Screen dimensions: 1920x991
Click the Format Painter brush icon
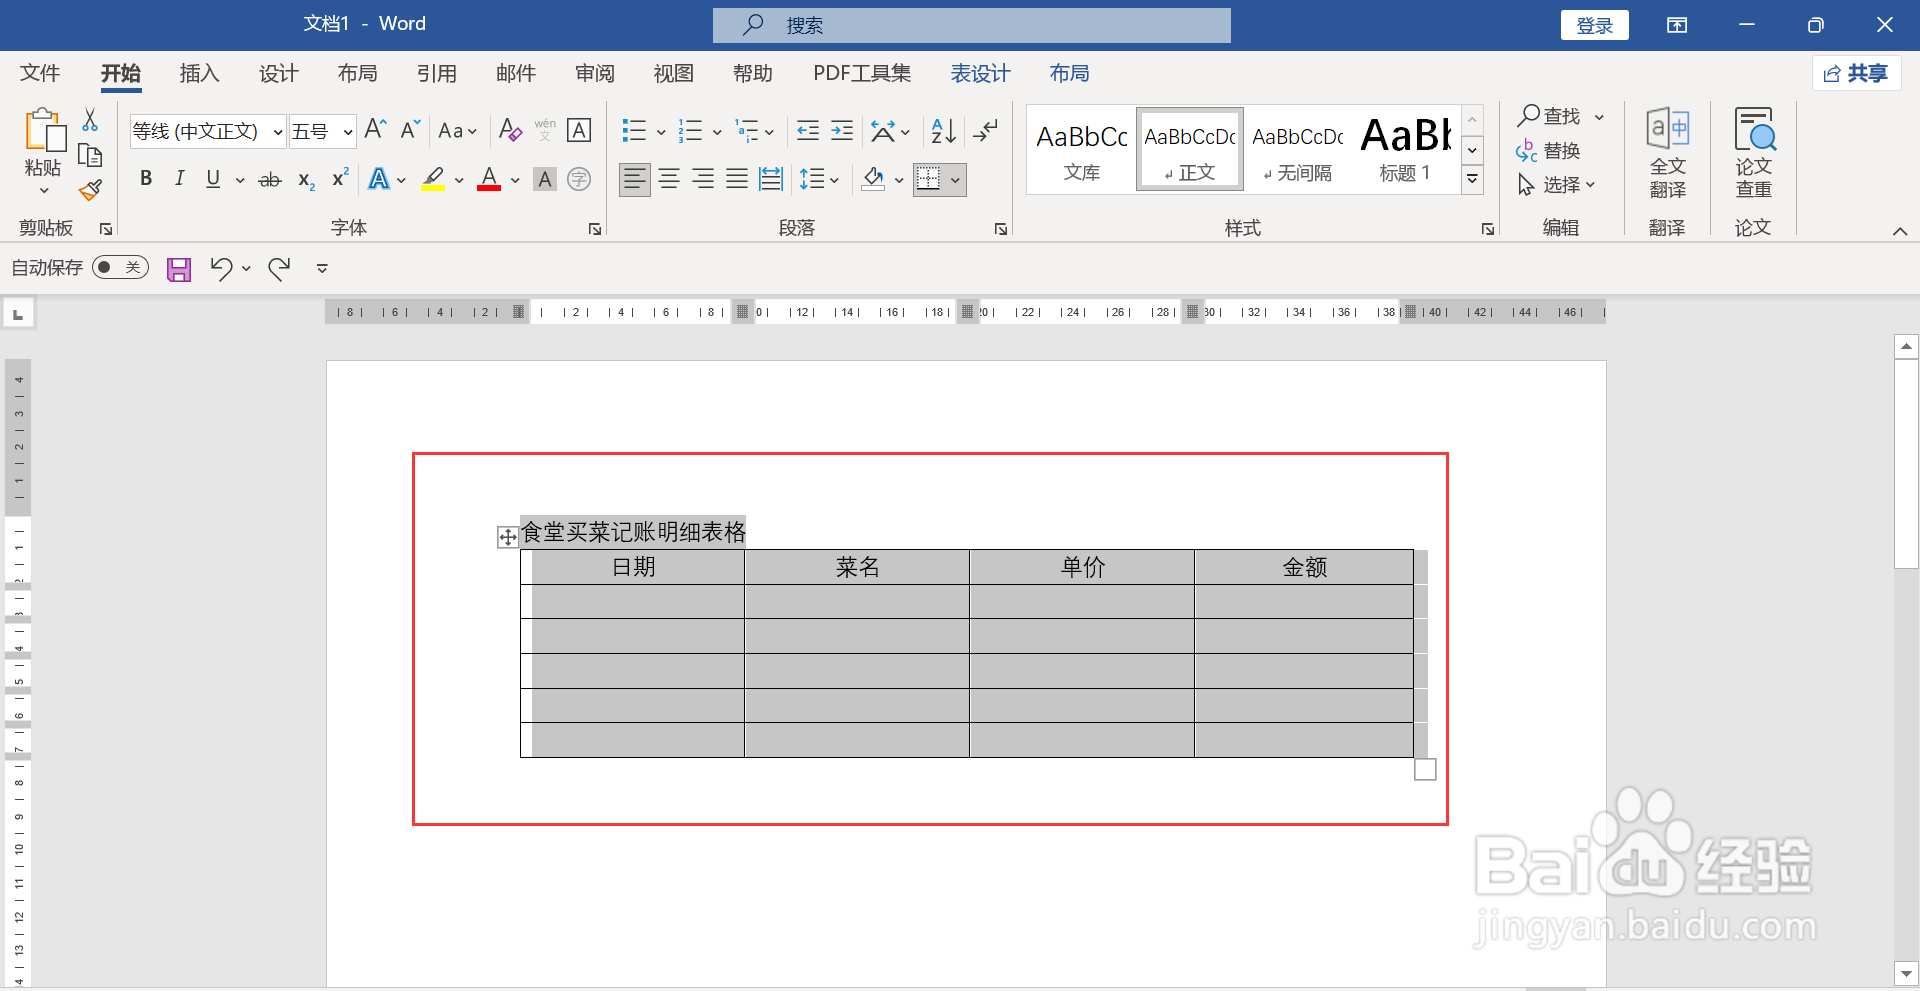[x=91, y=189]
